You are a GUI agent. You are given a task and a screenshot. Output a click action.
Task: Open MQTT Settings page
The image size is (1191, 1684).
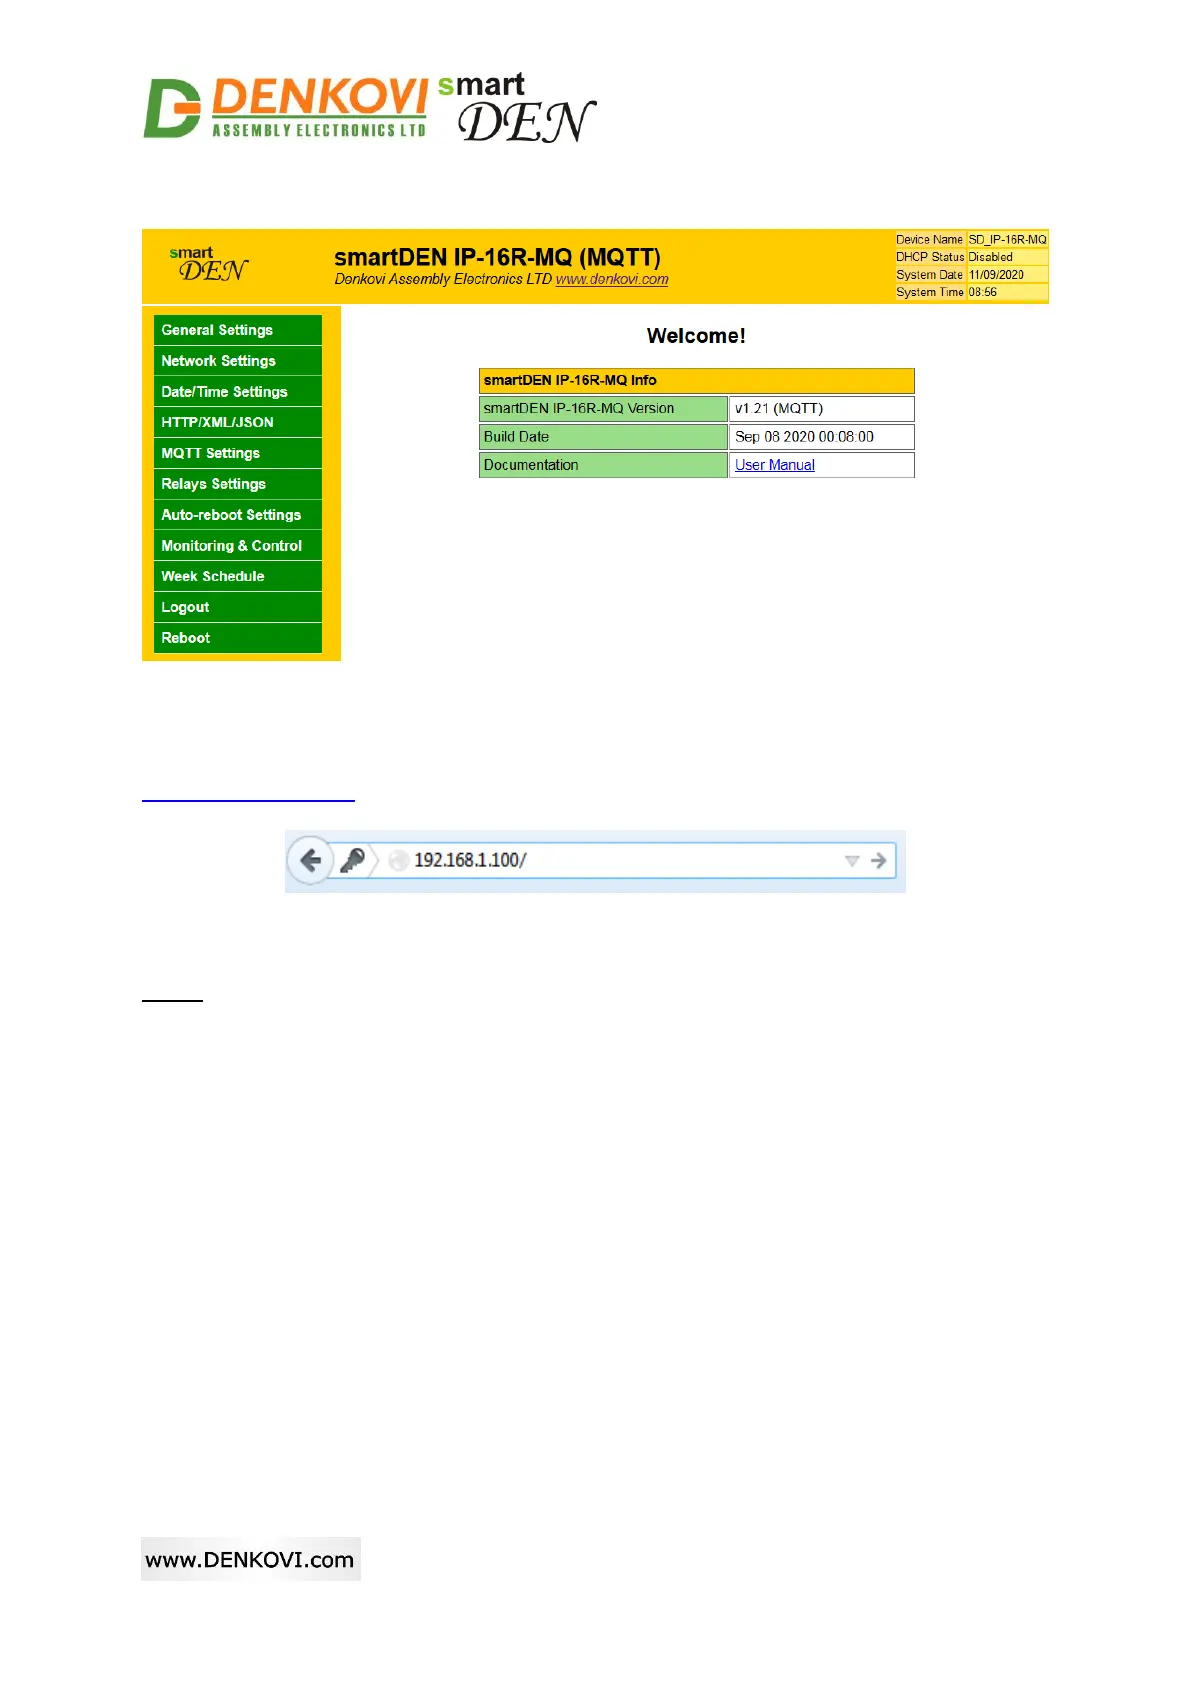[x=238, y=453]
